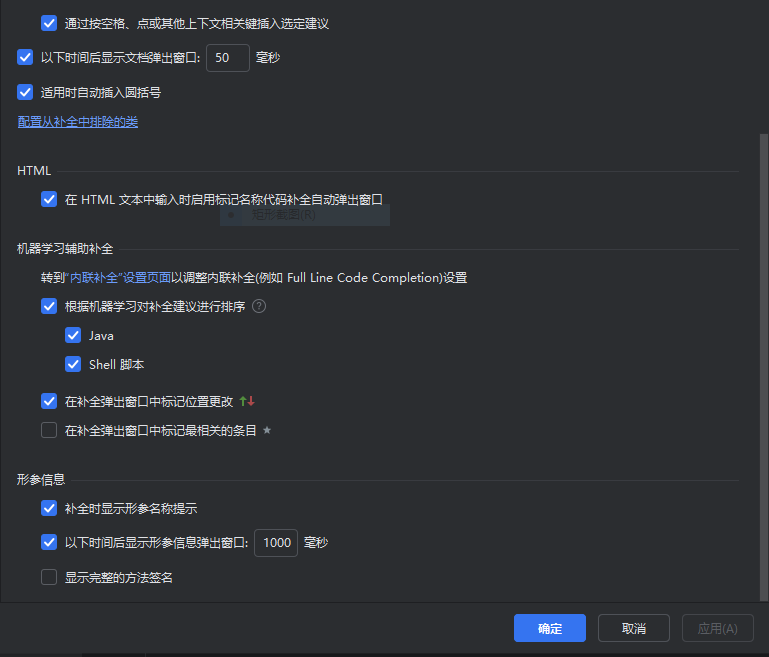Toggle 以下时间后显示形参信息弹出窗口 checkbox
The width and height of the screenshot is (769, 657).
pyautogui.click(x=49, y=542)
